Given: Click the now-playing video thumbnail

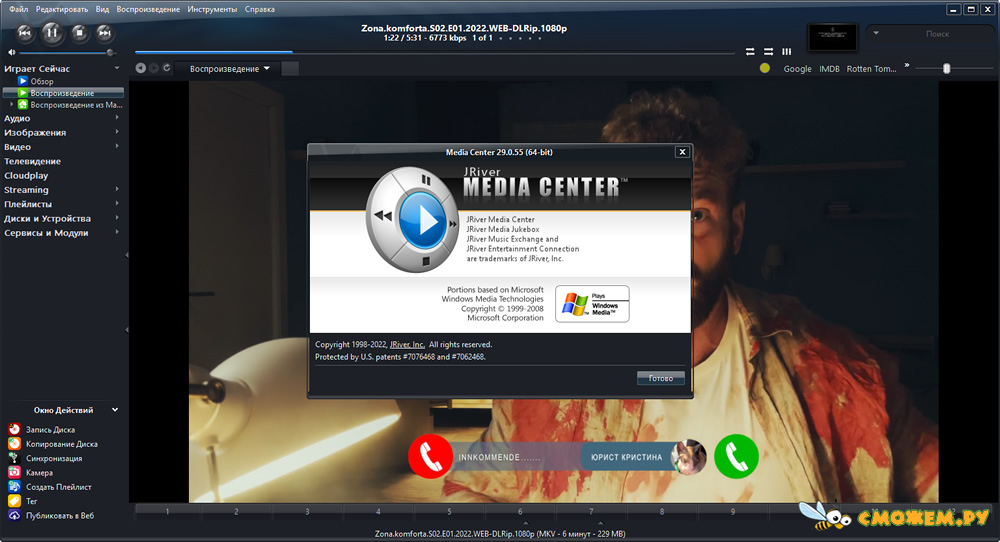Looking at the screenshot, I should pos(832,36).
